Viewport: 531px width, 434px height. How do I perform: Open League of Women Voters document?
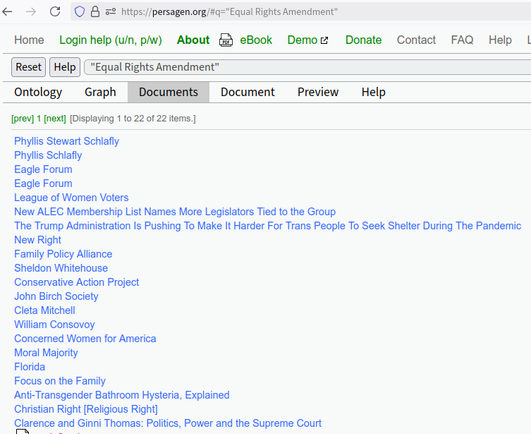71,198
